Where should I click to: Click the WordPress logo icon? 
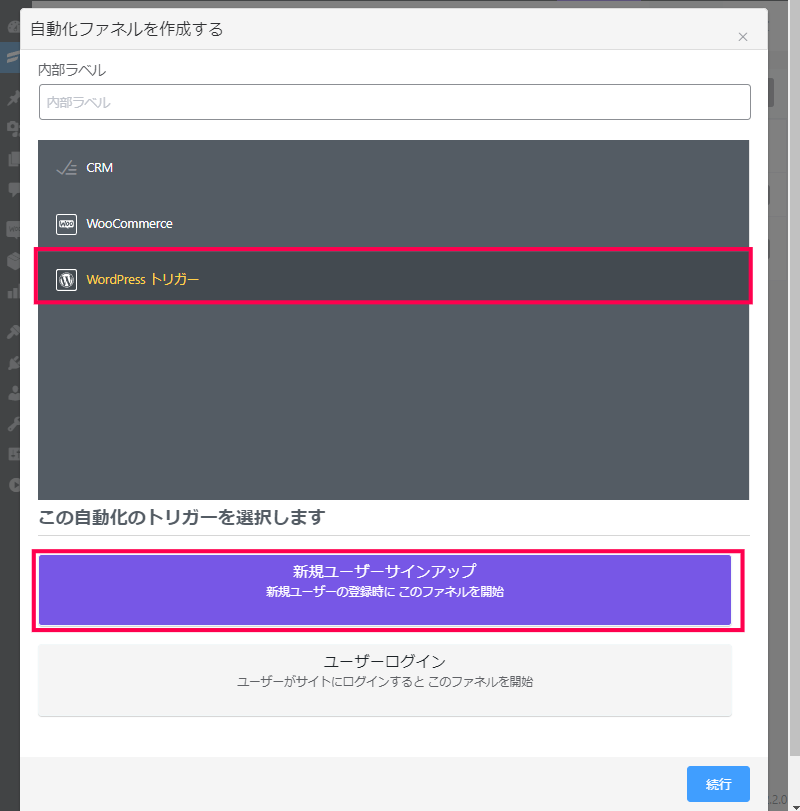pos(66,280)
